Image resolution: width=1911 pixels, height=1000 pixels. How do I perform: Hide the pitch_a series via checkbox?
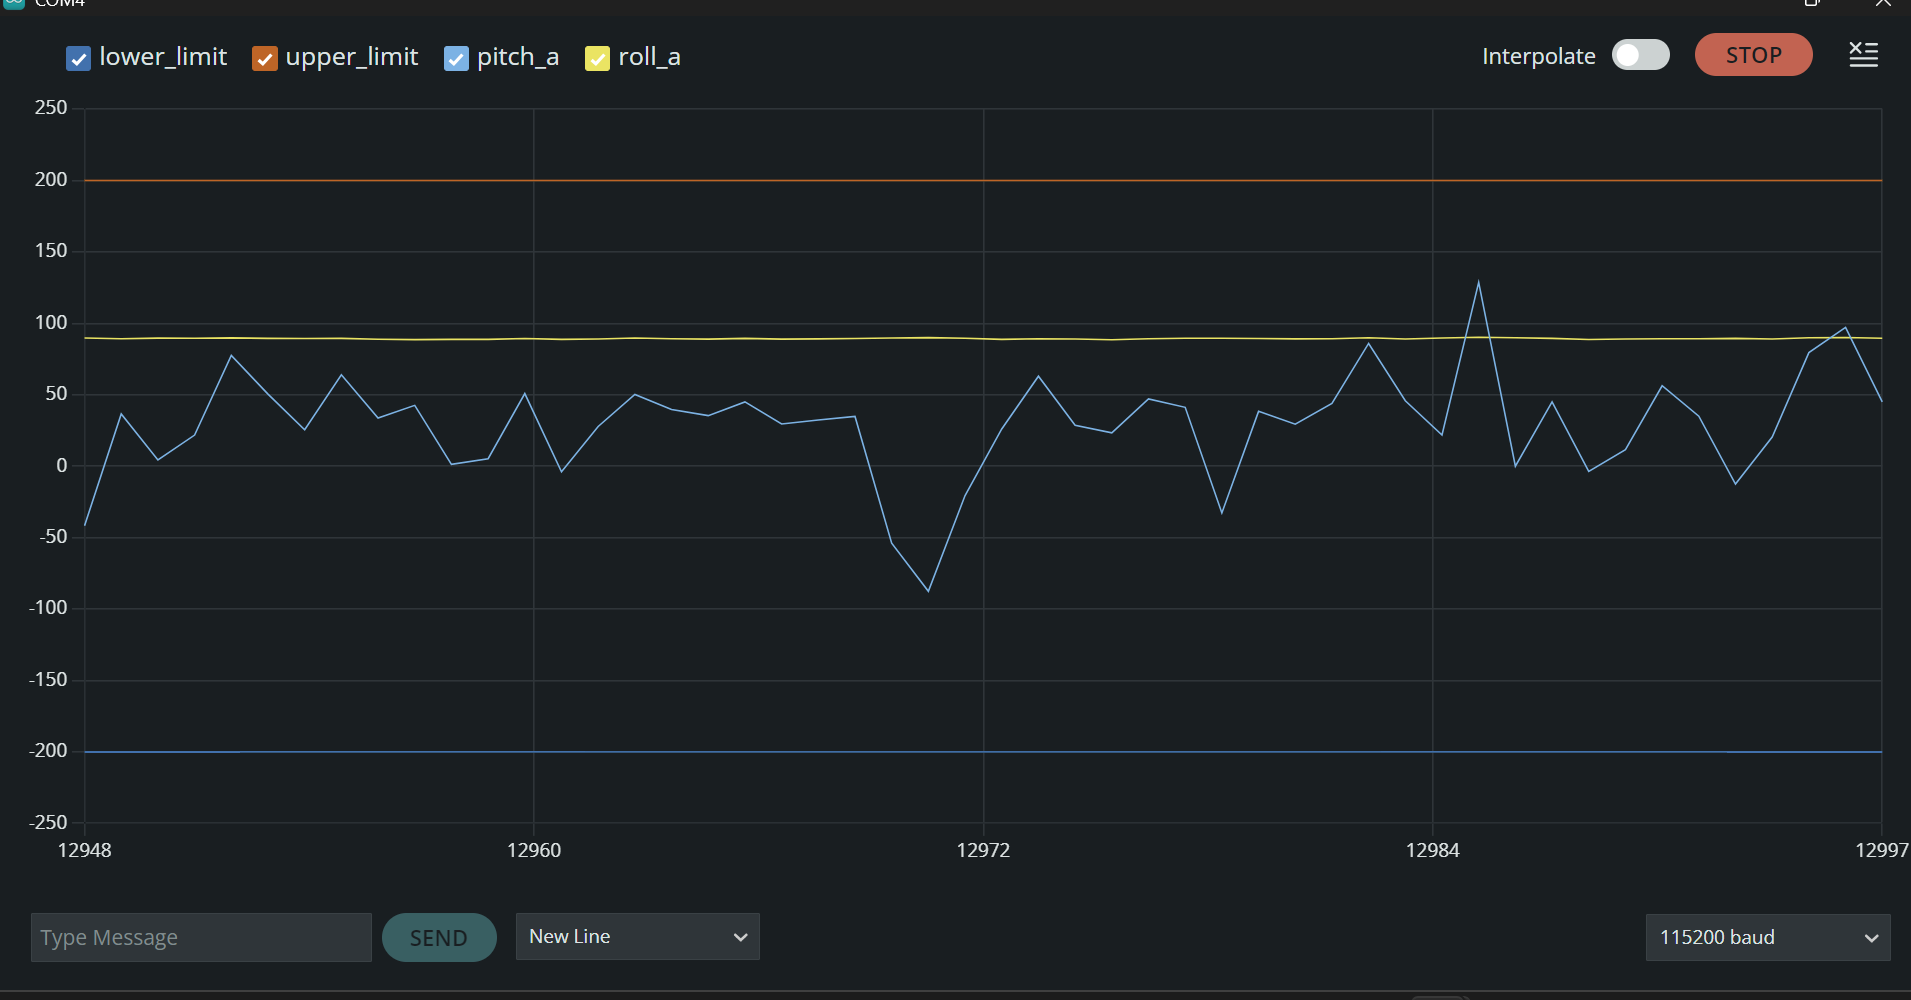(x=456, y=59)
